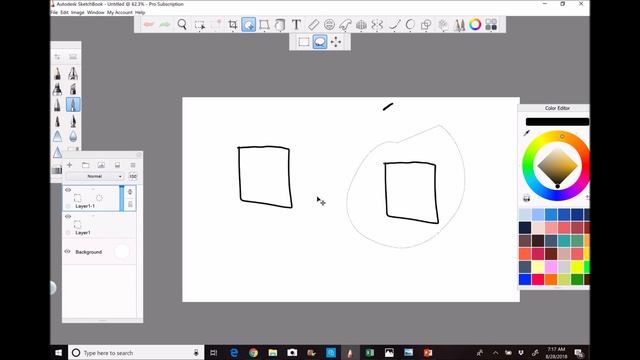Select the highlighted brush in the palette
The width and height of the screenshot is (640, 360).
click(x=73, y=105)
